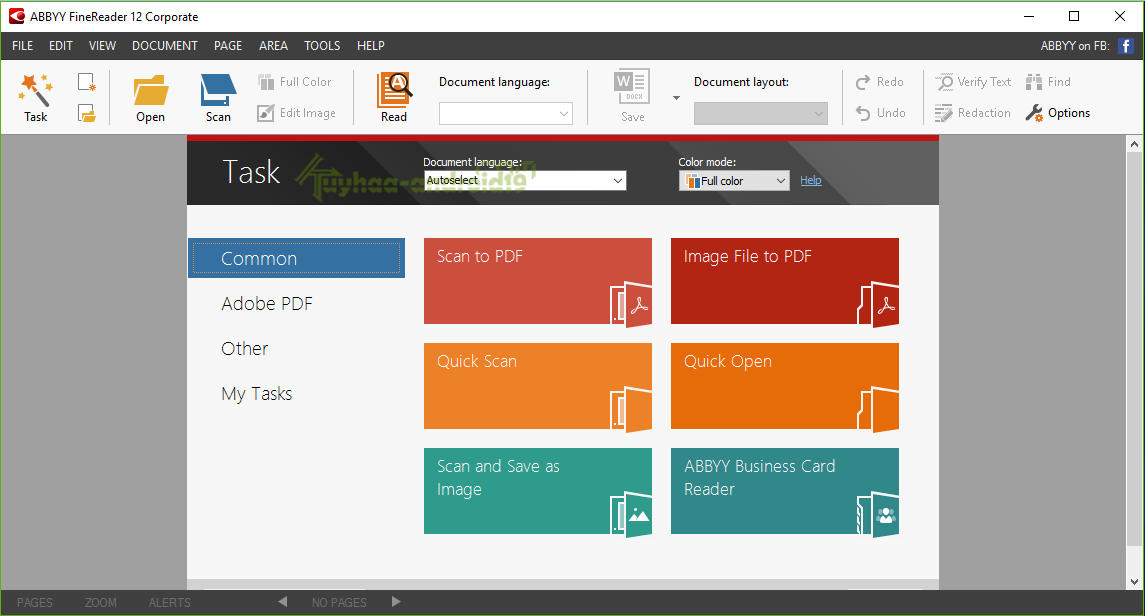Click the ZOOM status bar item

[101, 603]
